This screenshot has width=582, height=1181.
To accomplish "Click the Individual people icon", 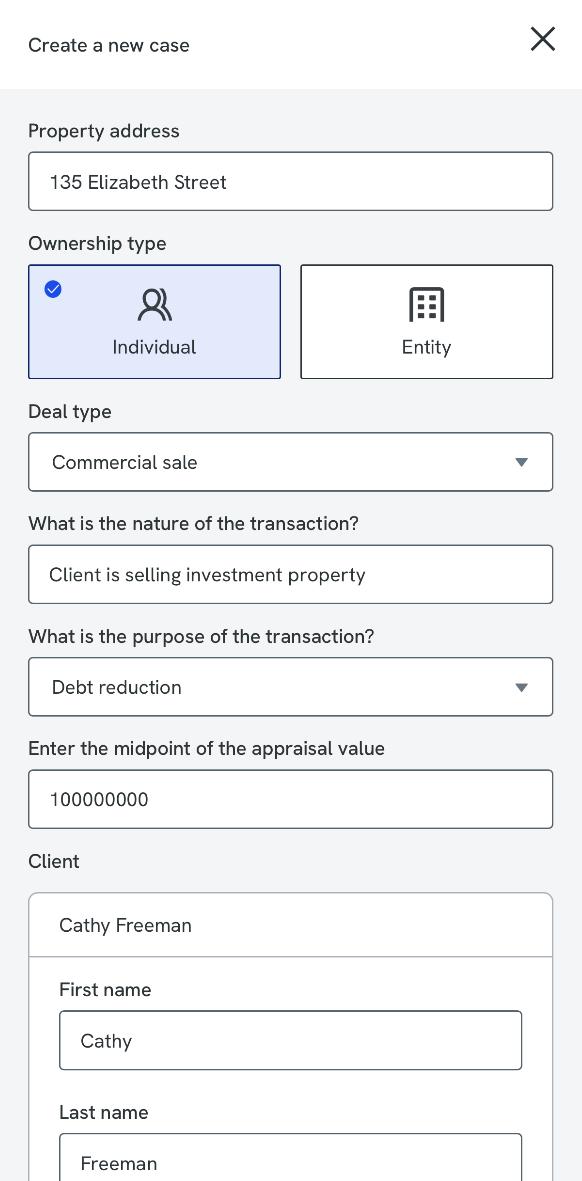I will 154,304.
